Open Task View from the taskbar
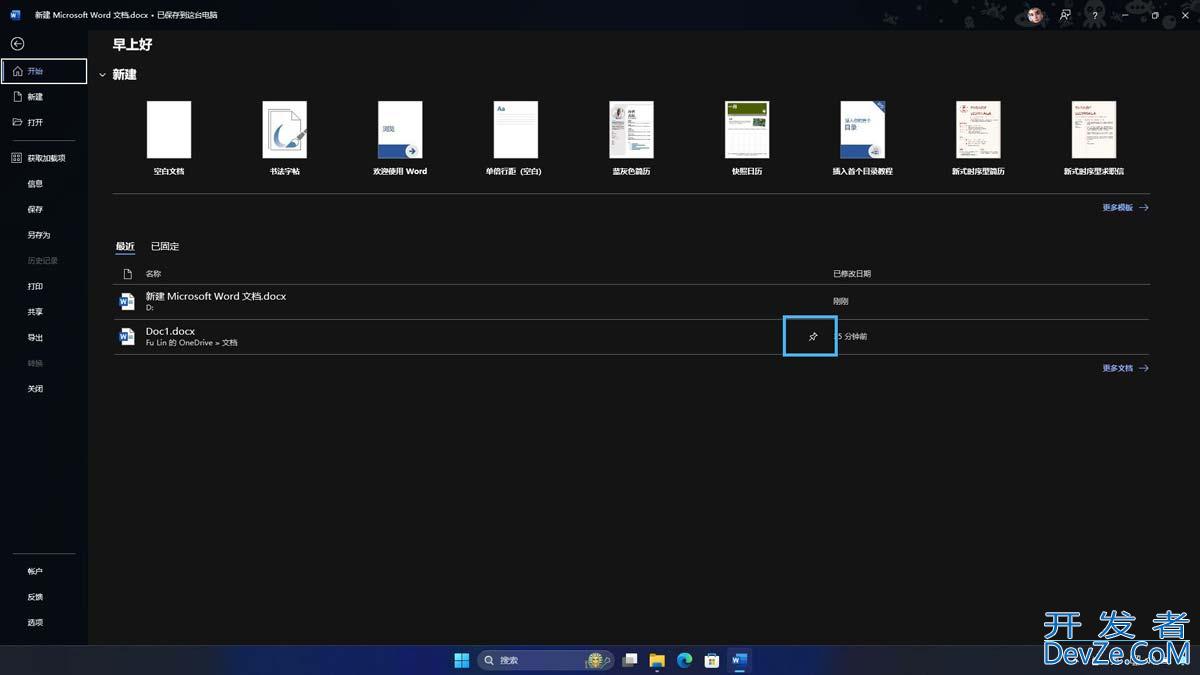1200x675 pixels. click(x=630, y=660)
